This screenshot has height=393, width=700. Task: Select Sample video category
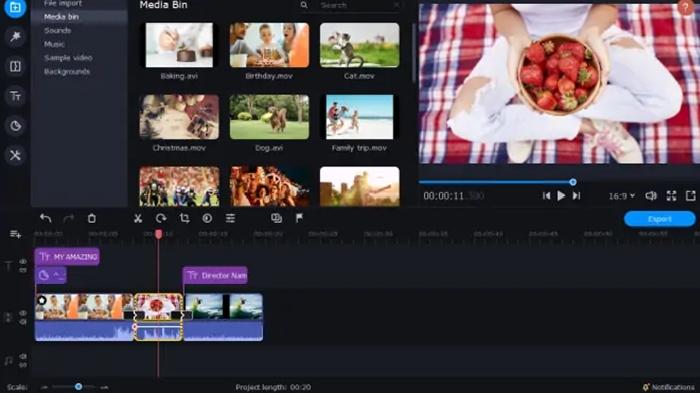tap(68, 58)
